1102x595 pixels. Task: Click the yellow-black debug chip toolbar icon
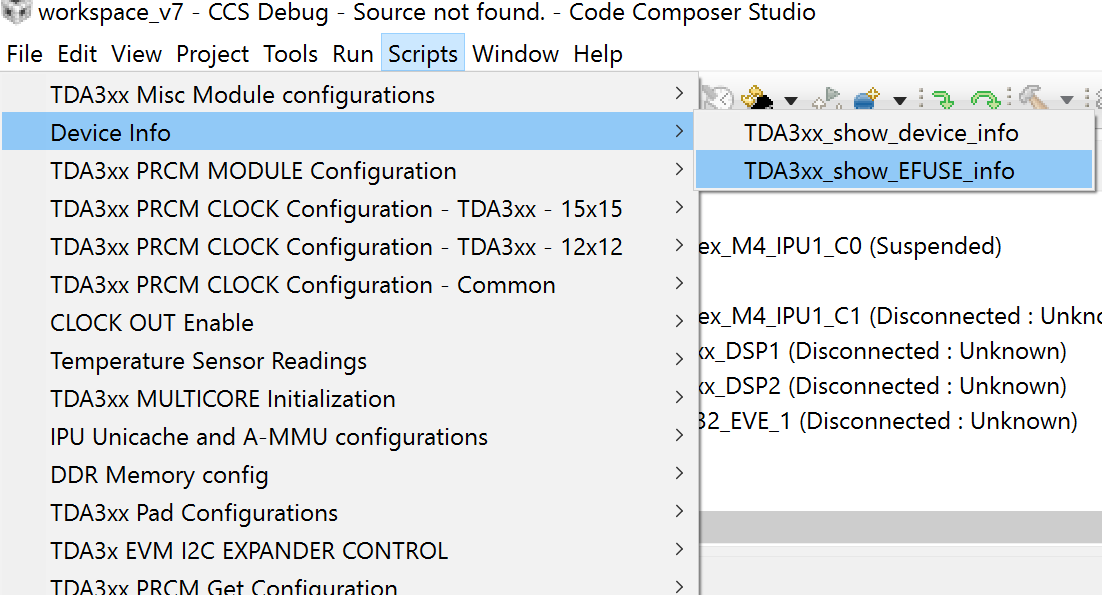pos(760,98)
